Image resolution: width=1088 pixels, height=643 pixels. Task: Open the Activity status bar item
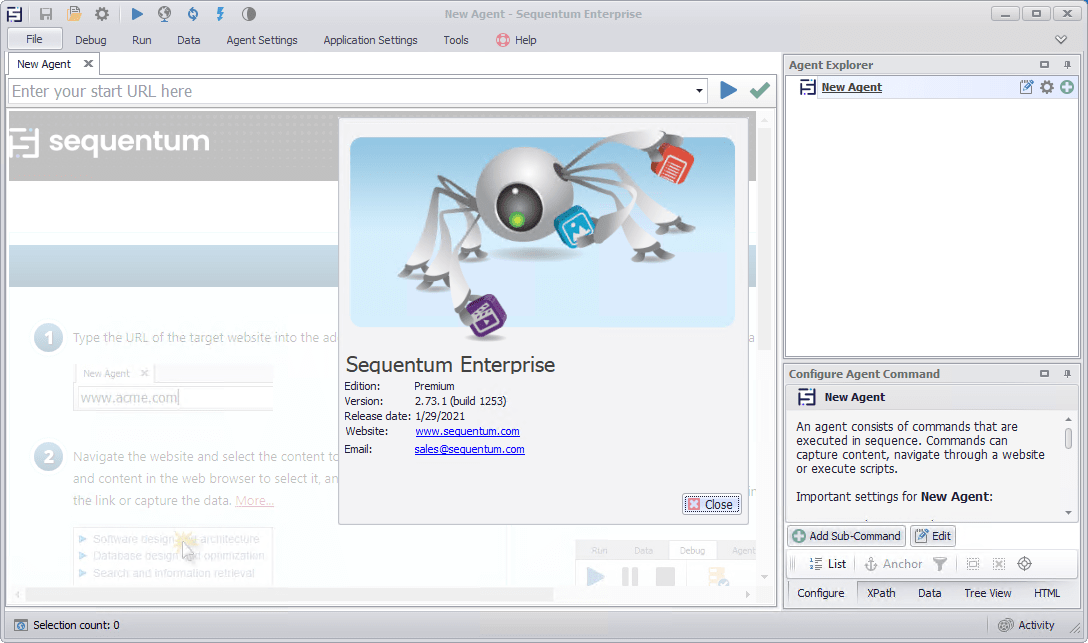(x=1026, y=625)
